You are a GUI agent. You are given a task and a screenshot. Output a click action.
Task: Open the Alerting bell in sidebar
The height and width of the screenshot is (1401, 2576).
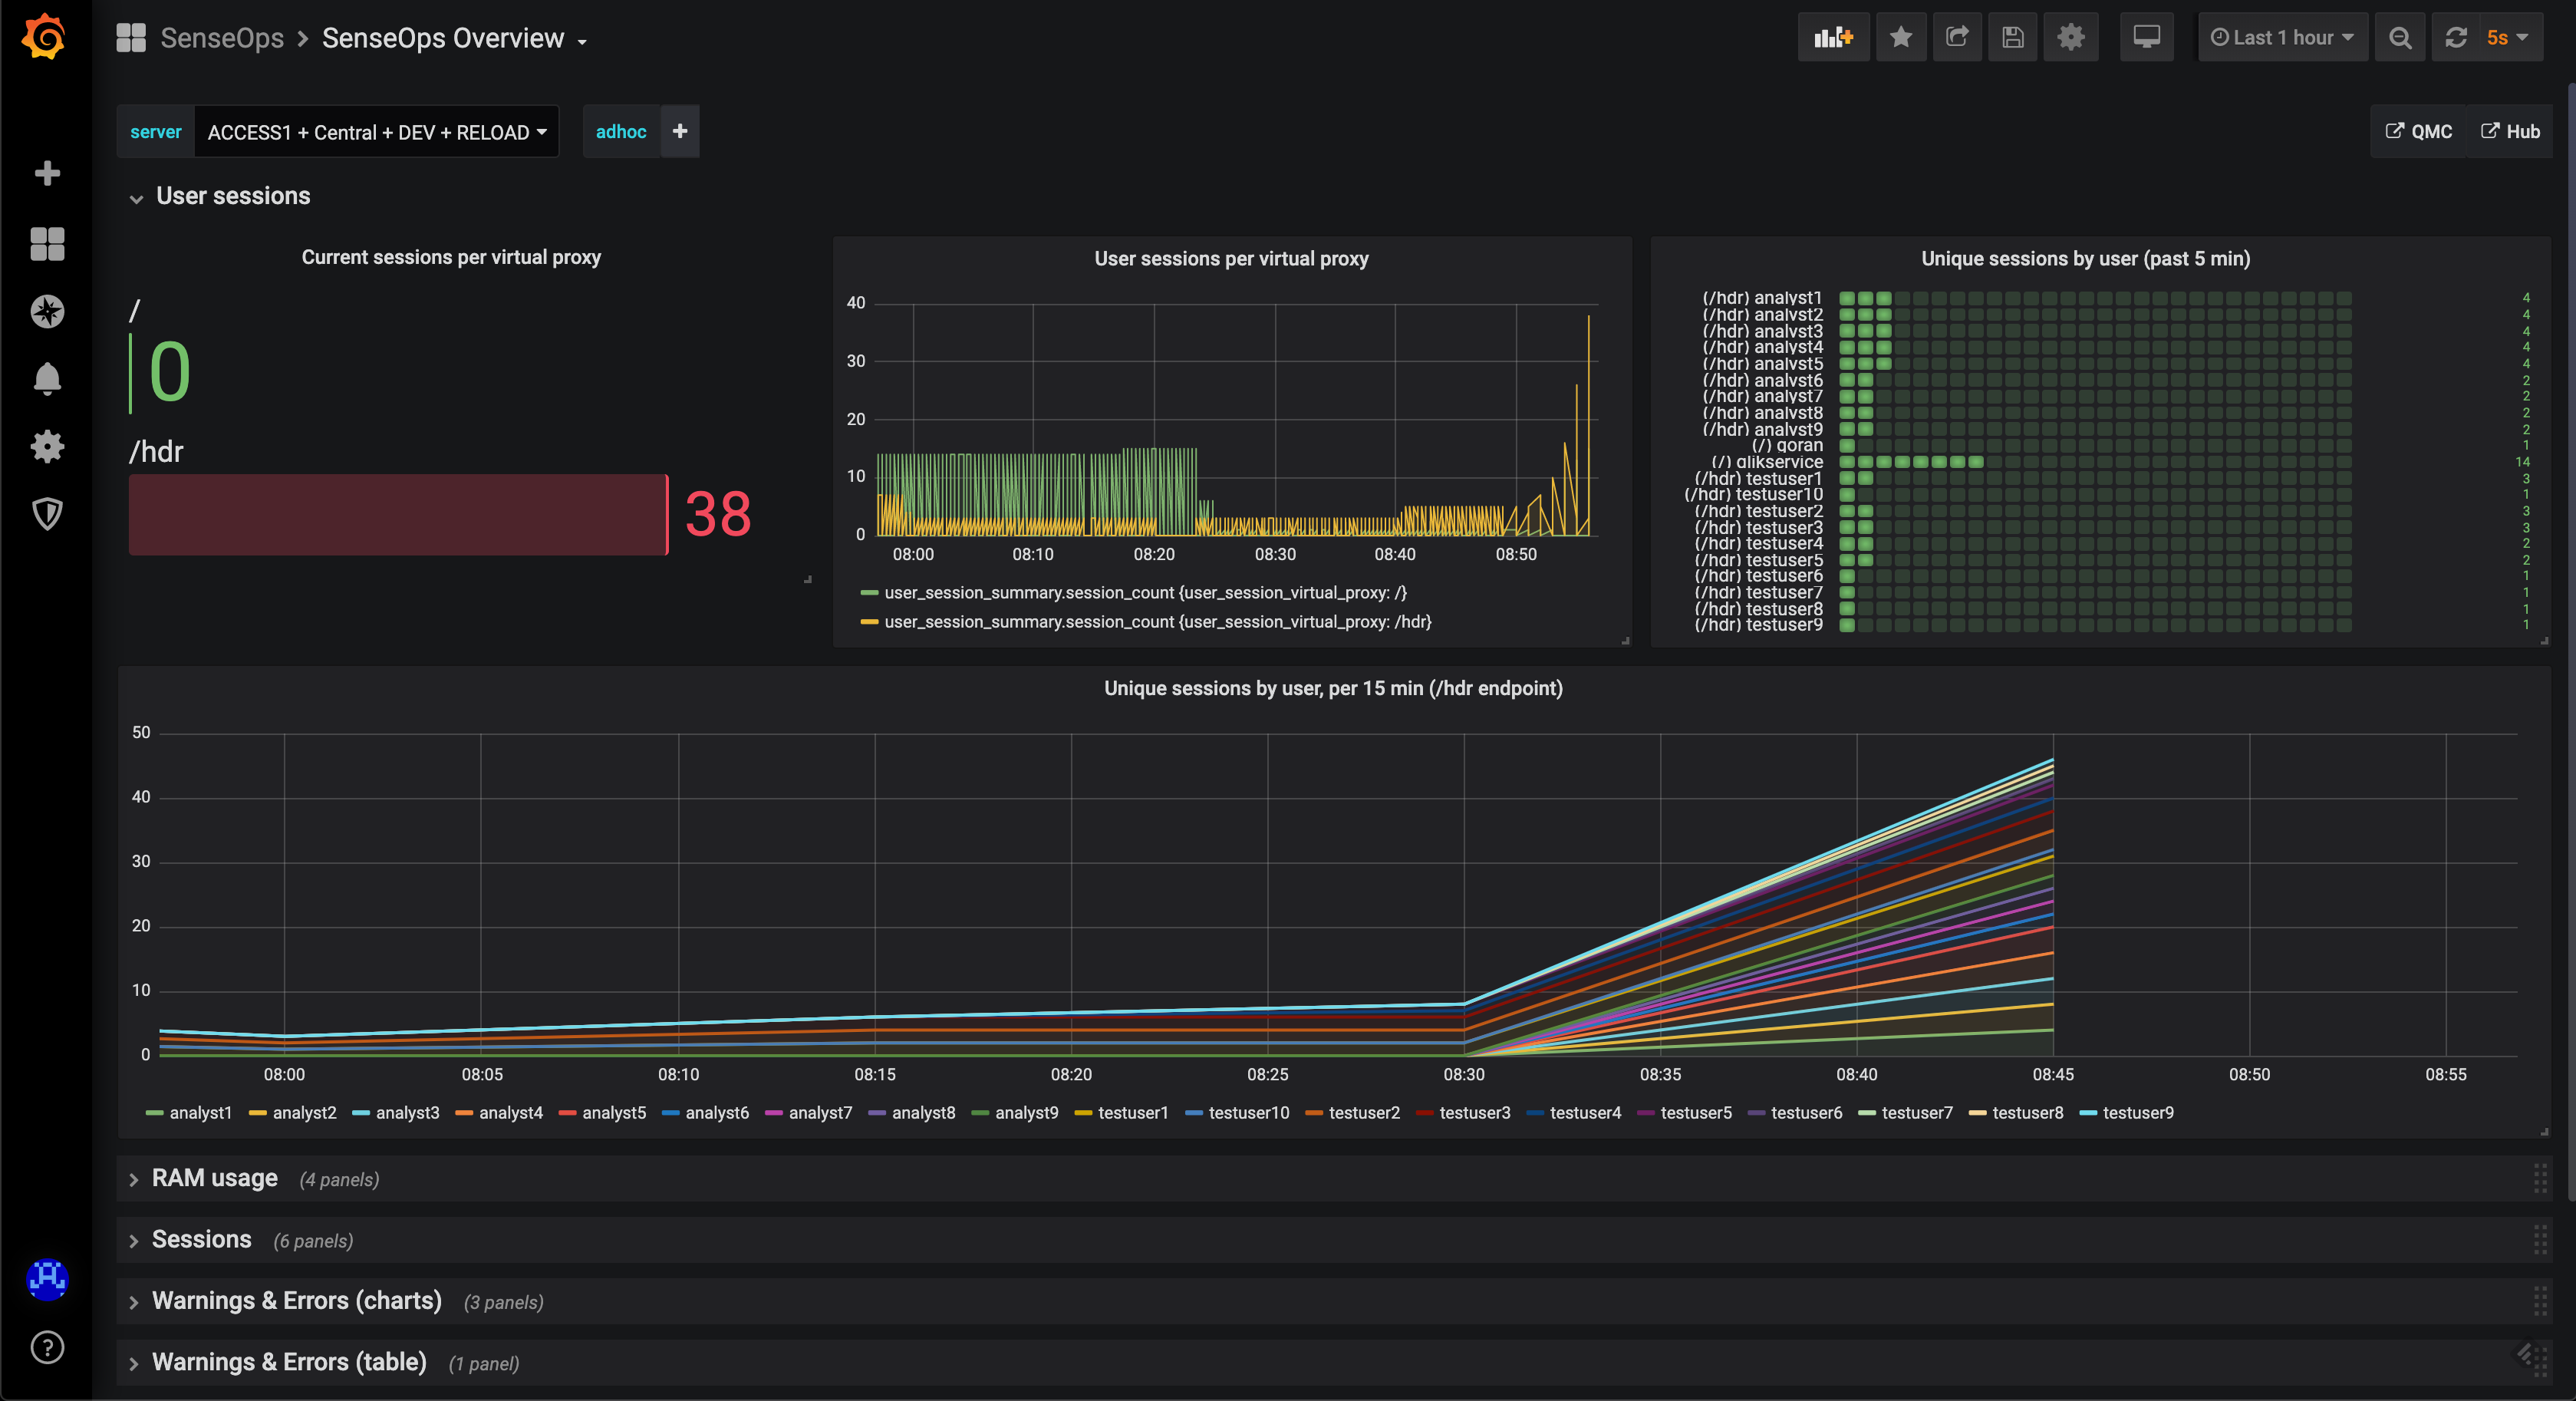pyautogui.click(x=47, y=379)
